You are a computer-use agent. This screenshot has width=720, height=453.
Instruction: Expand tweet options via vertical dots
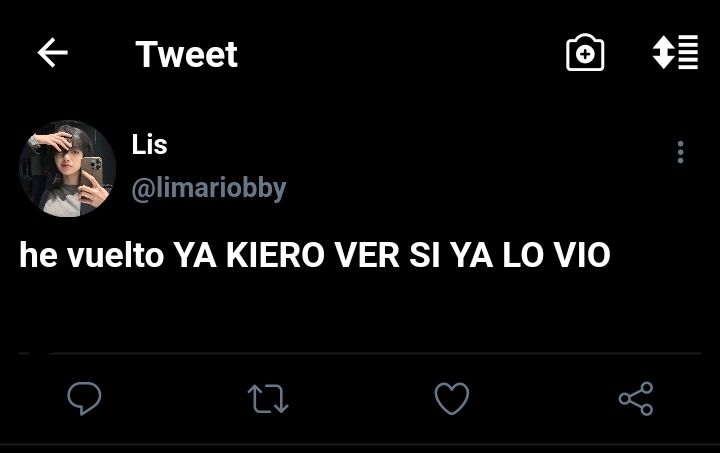click(x=681, y=152)
